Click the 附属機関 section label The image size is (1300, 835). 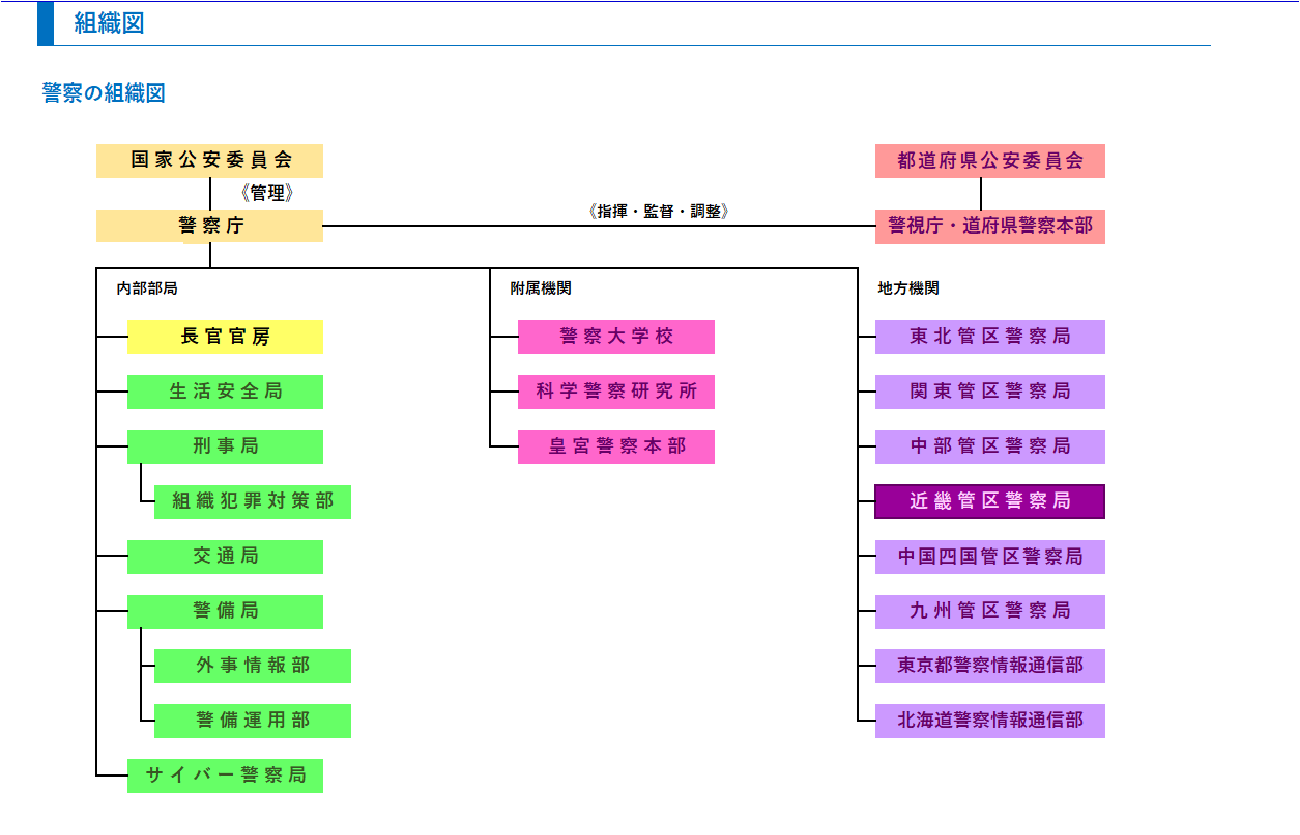point(541,289)
